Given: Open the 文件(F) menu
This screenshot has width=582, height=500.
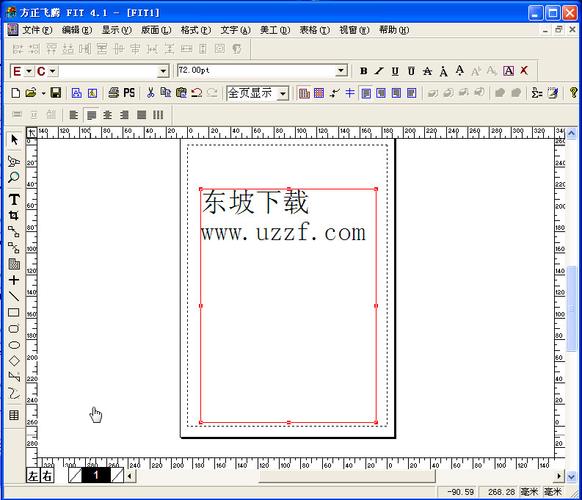Looking at the screenshot, I should (x=37, y=30).
